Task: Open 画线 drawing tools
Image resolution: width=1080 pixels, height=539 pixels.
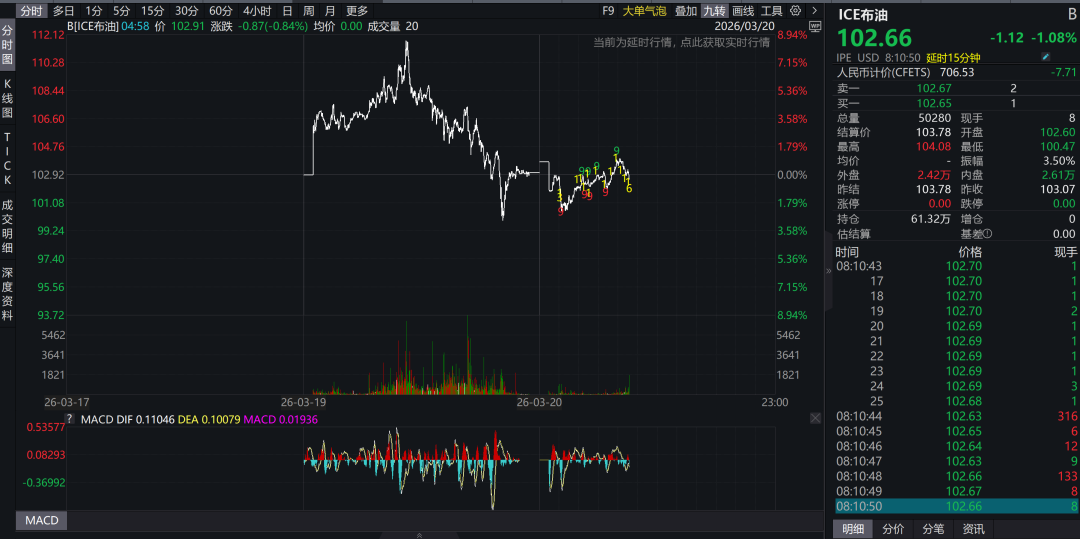Action: coord(743,11)
